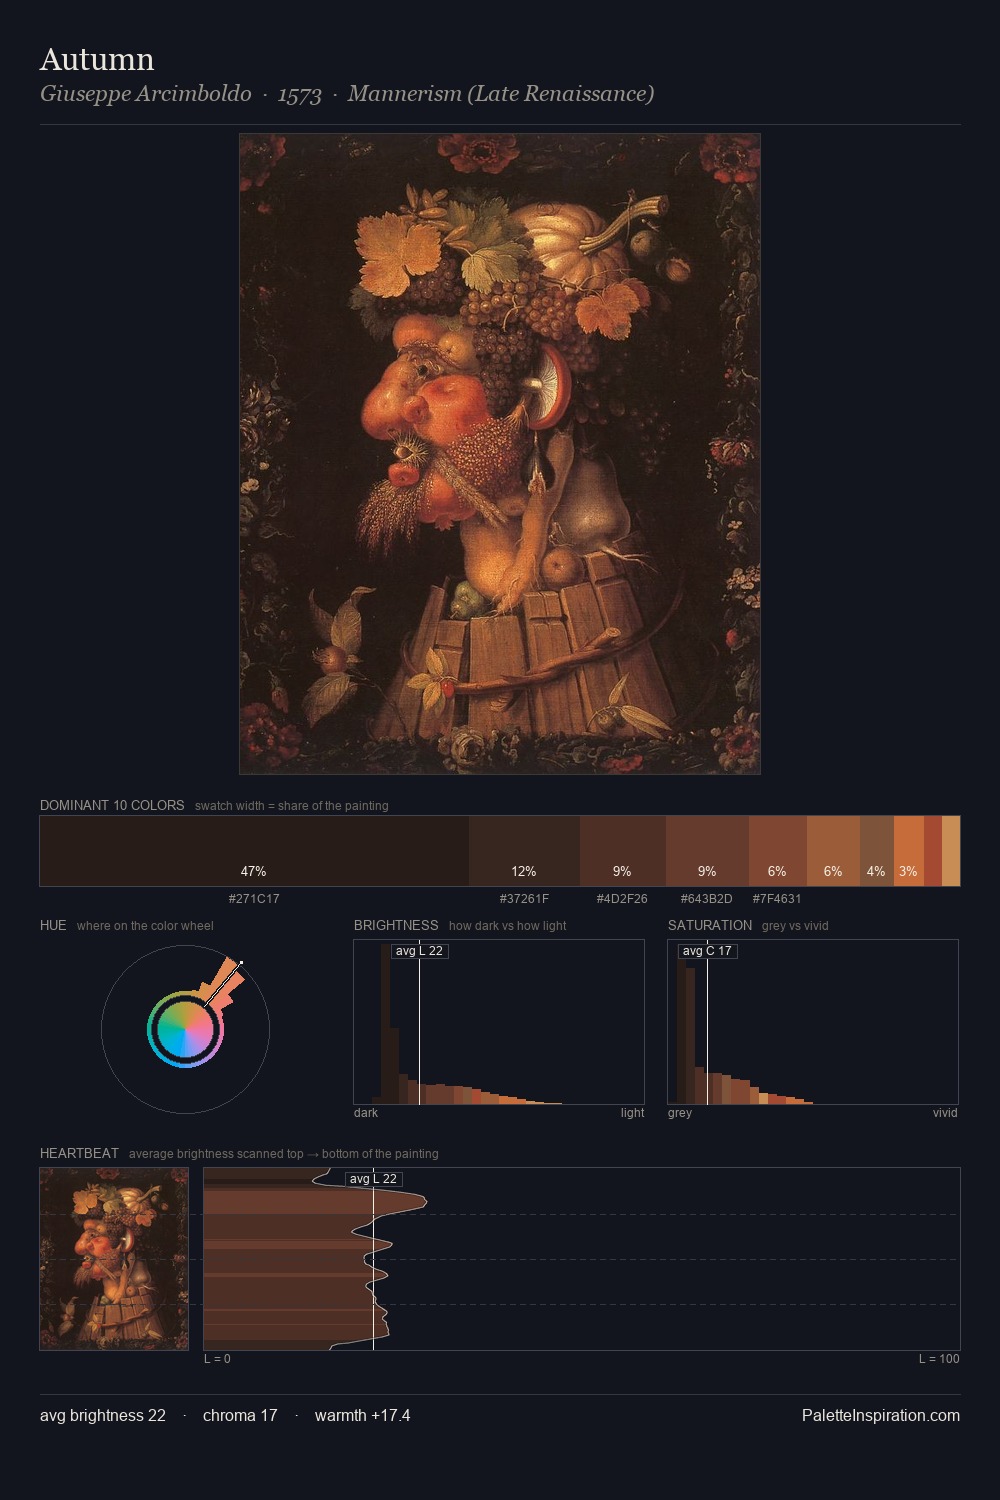Image resolution: width=1000 pixels, height=1500 pixels.
Task: Click 'avg L 22' label in brightness chart
Action: (x=419, y=951)
